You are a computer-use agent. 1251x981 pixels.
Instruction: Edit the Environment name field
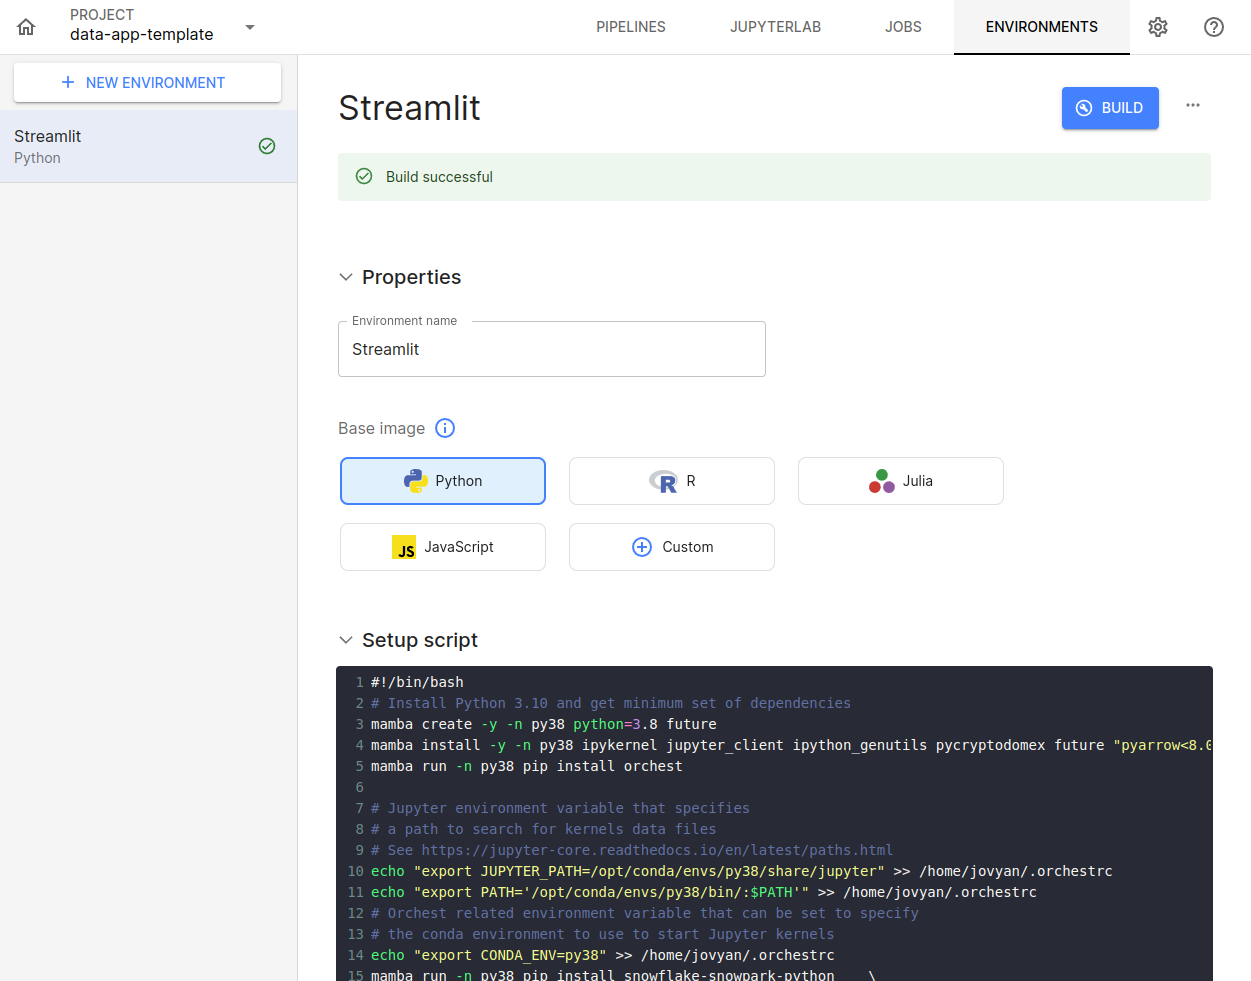[x=552, y=349]
